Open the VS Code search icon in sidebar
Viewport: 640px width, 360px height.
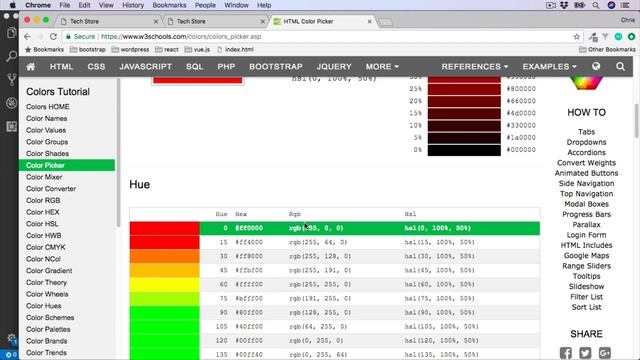coord(11,56)
